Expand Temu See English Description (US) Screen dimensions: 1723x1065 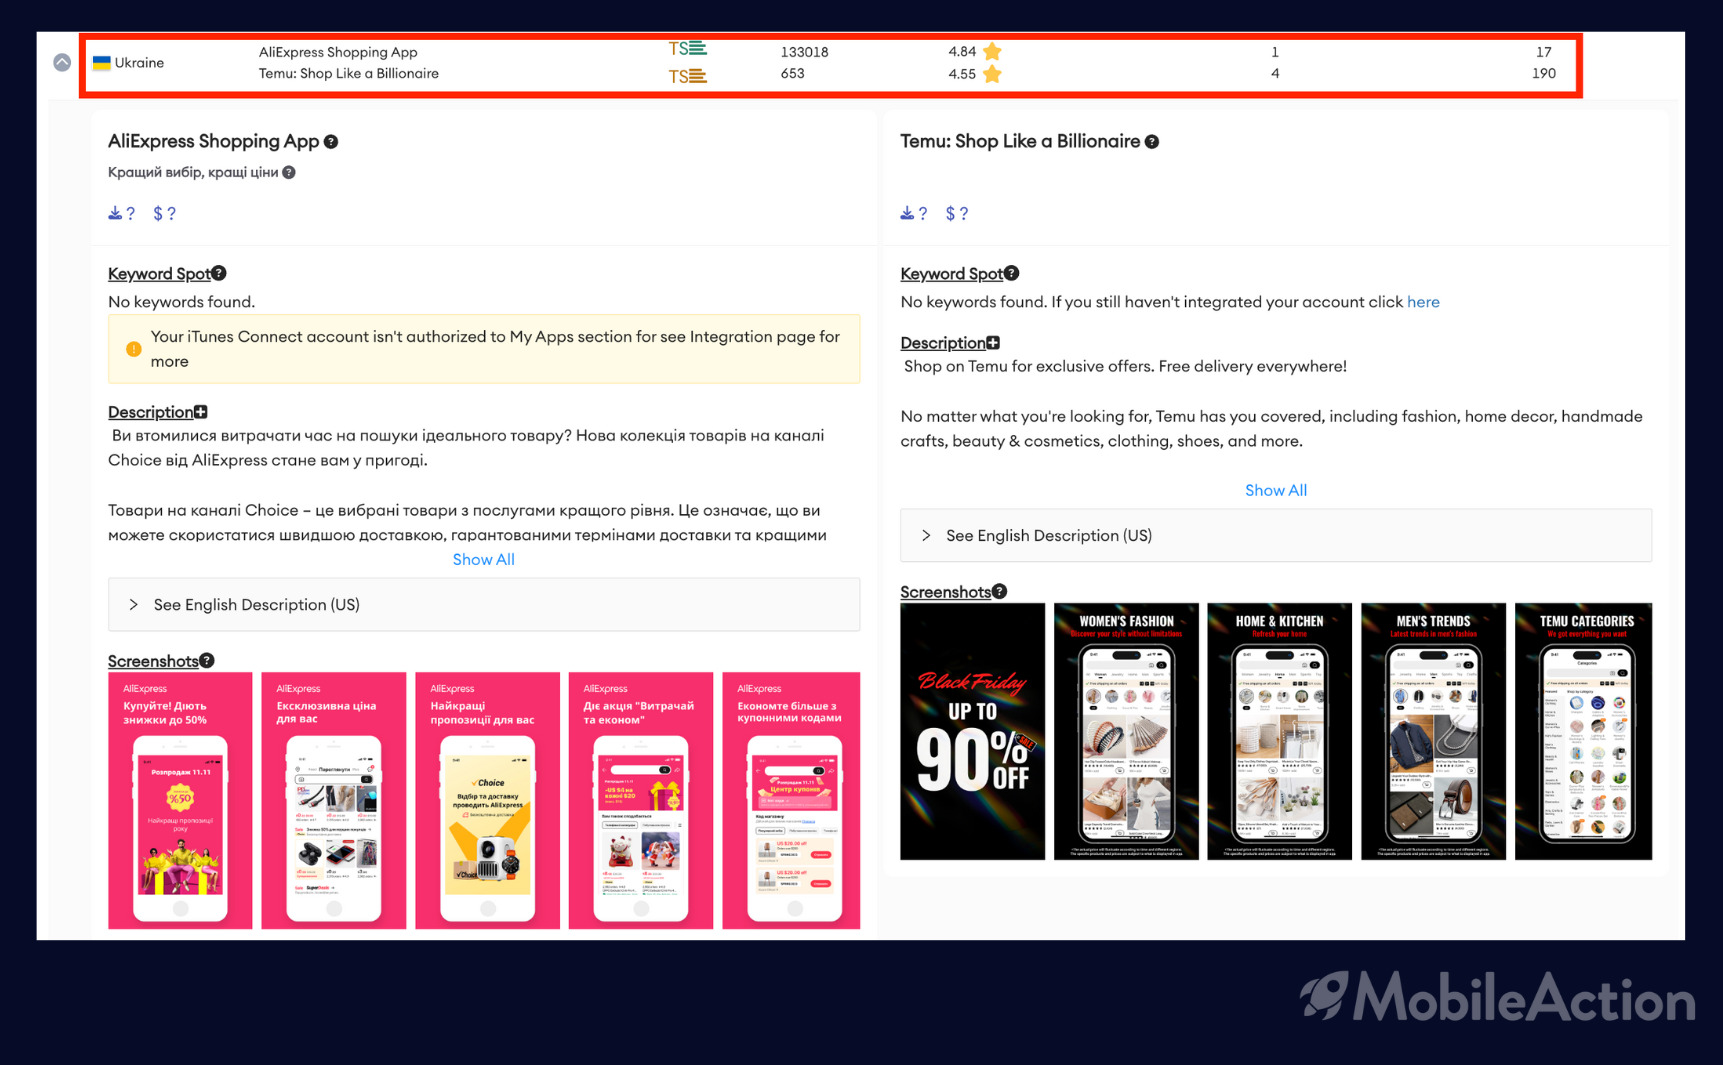[x=1276, y=536]
